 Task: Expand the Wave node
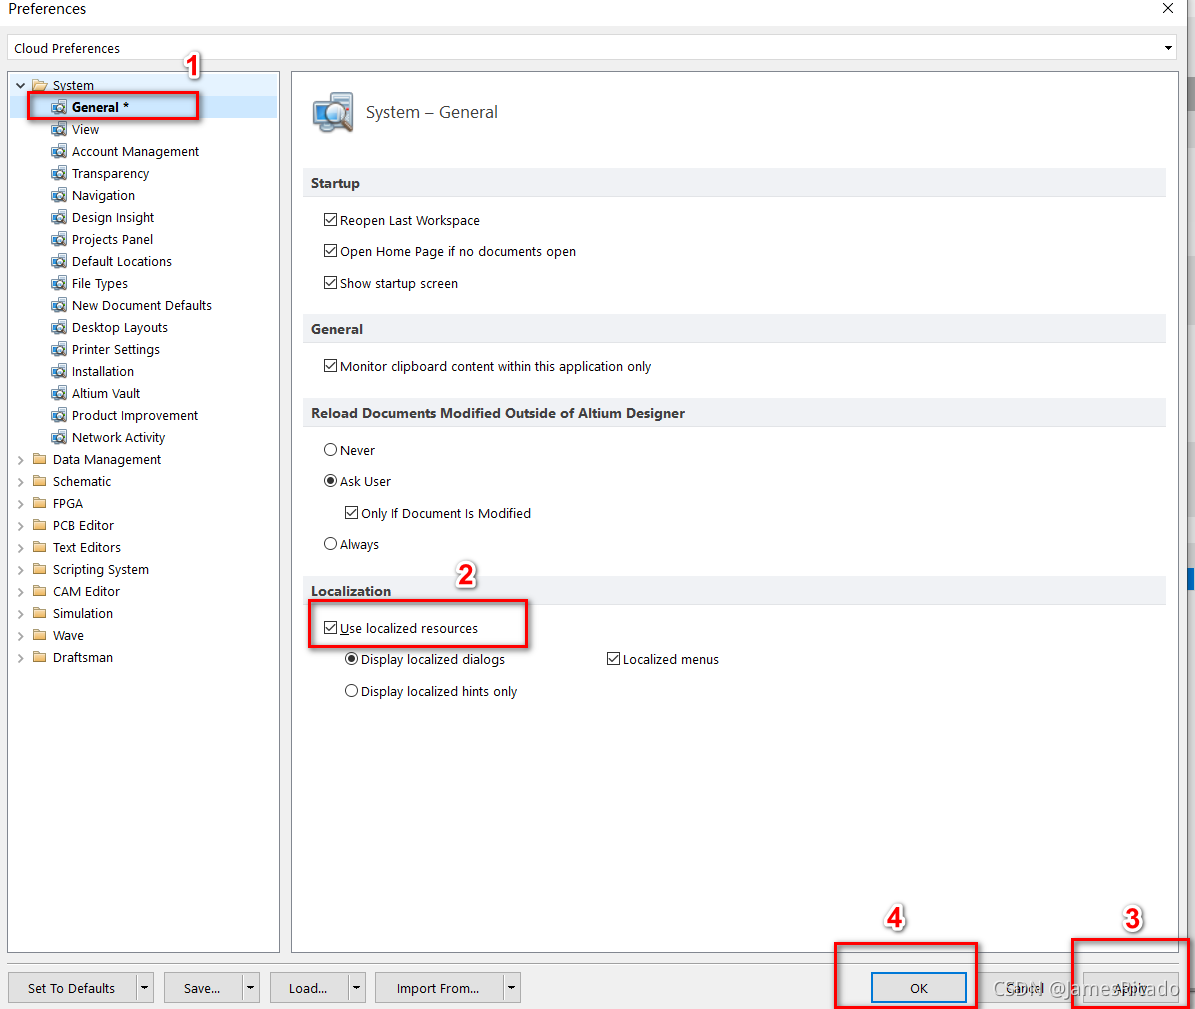pyautogui.click(x=21, y=636)
